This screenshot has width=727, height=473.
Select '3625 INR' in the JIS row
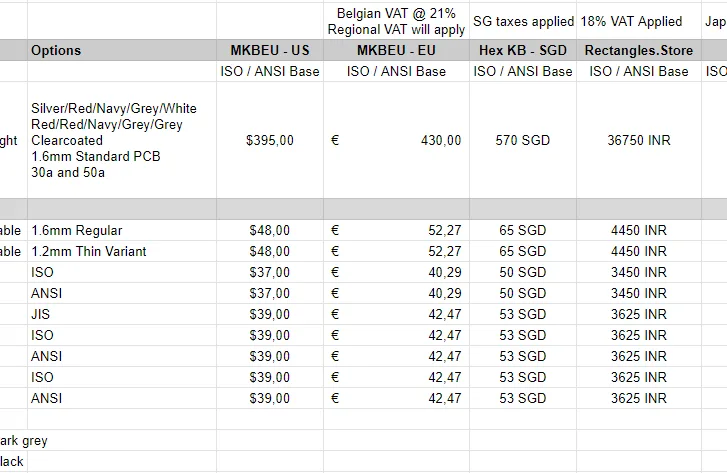click(639, 314)
